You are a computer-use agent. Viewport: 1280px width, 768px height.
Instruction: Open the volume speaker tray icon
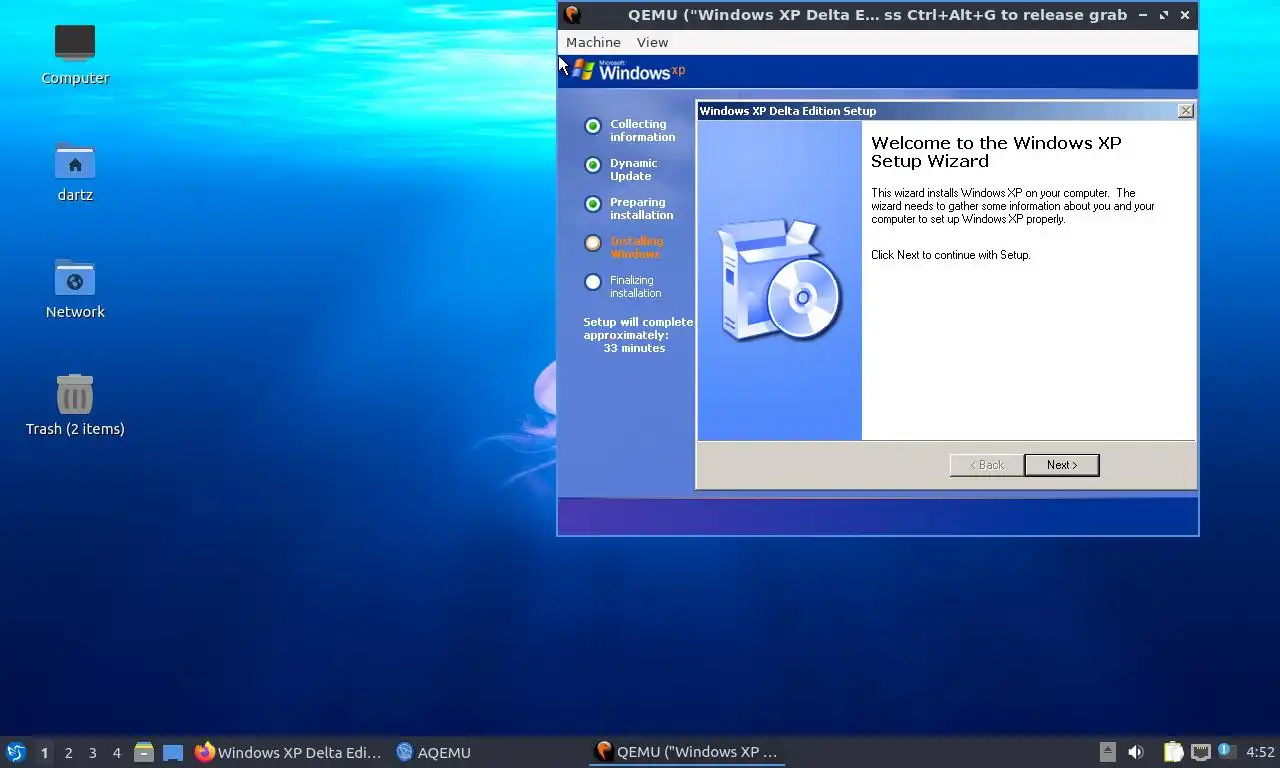pos(1136,752)
